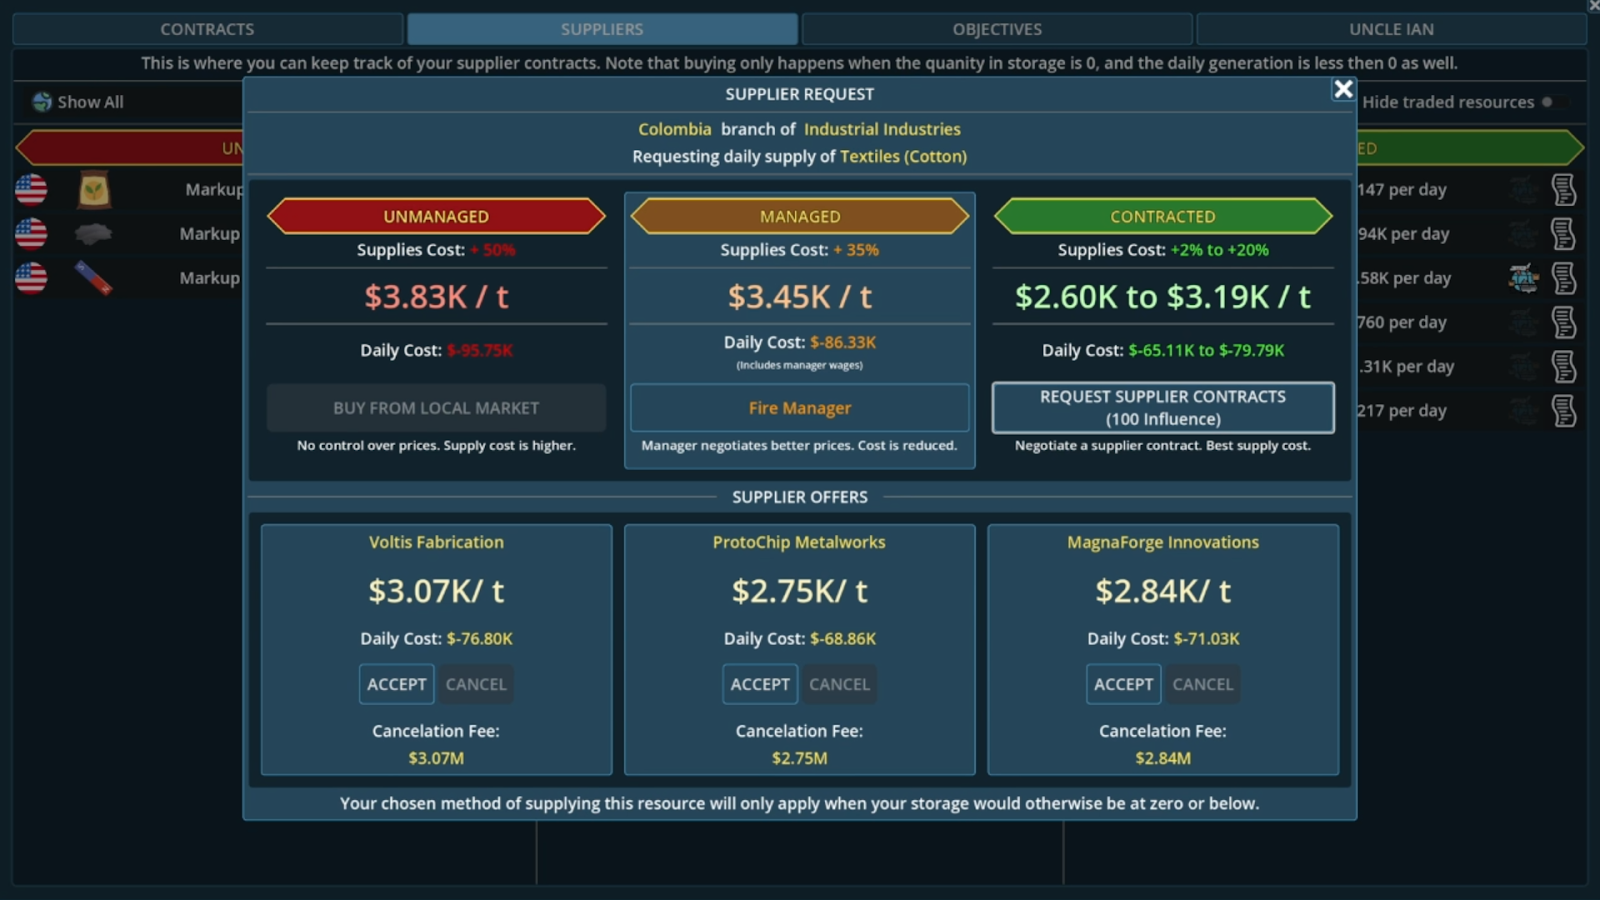Click the Industrial Industries company link
This screenshot has height=900, width=1600.
pyautogui.click(x=882, y=129)
